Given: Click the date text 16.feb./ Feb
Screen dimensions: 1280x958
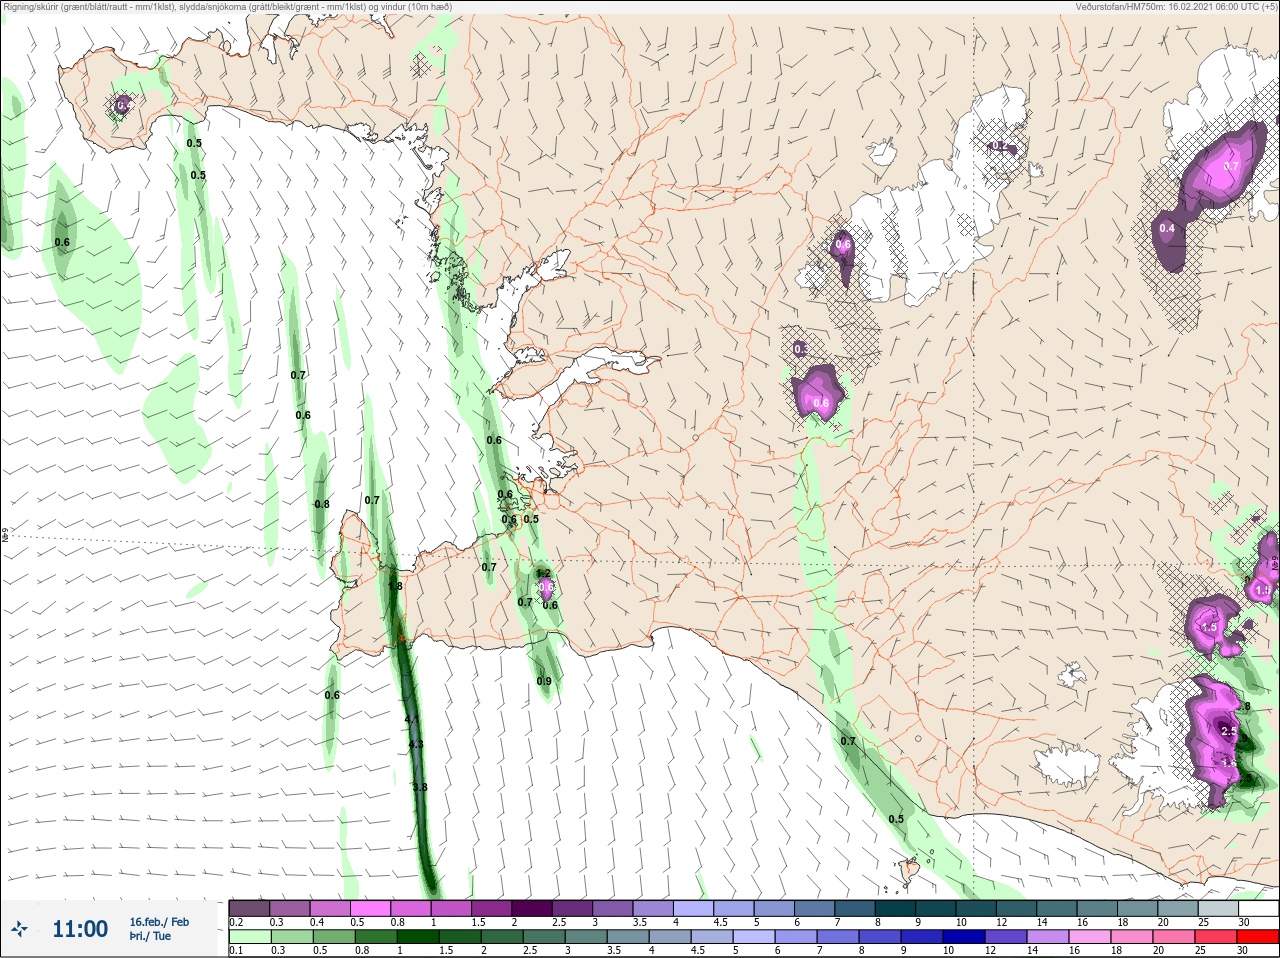Looking at the screenshot, I should click(159, 922).
